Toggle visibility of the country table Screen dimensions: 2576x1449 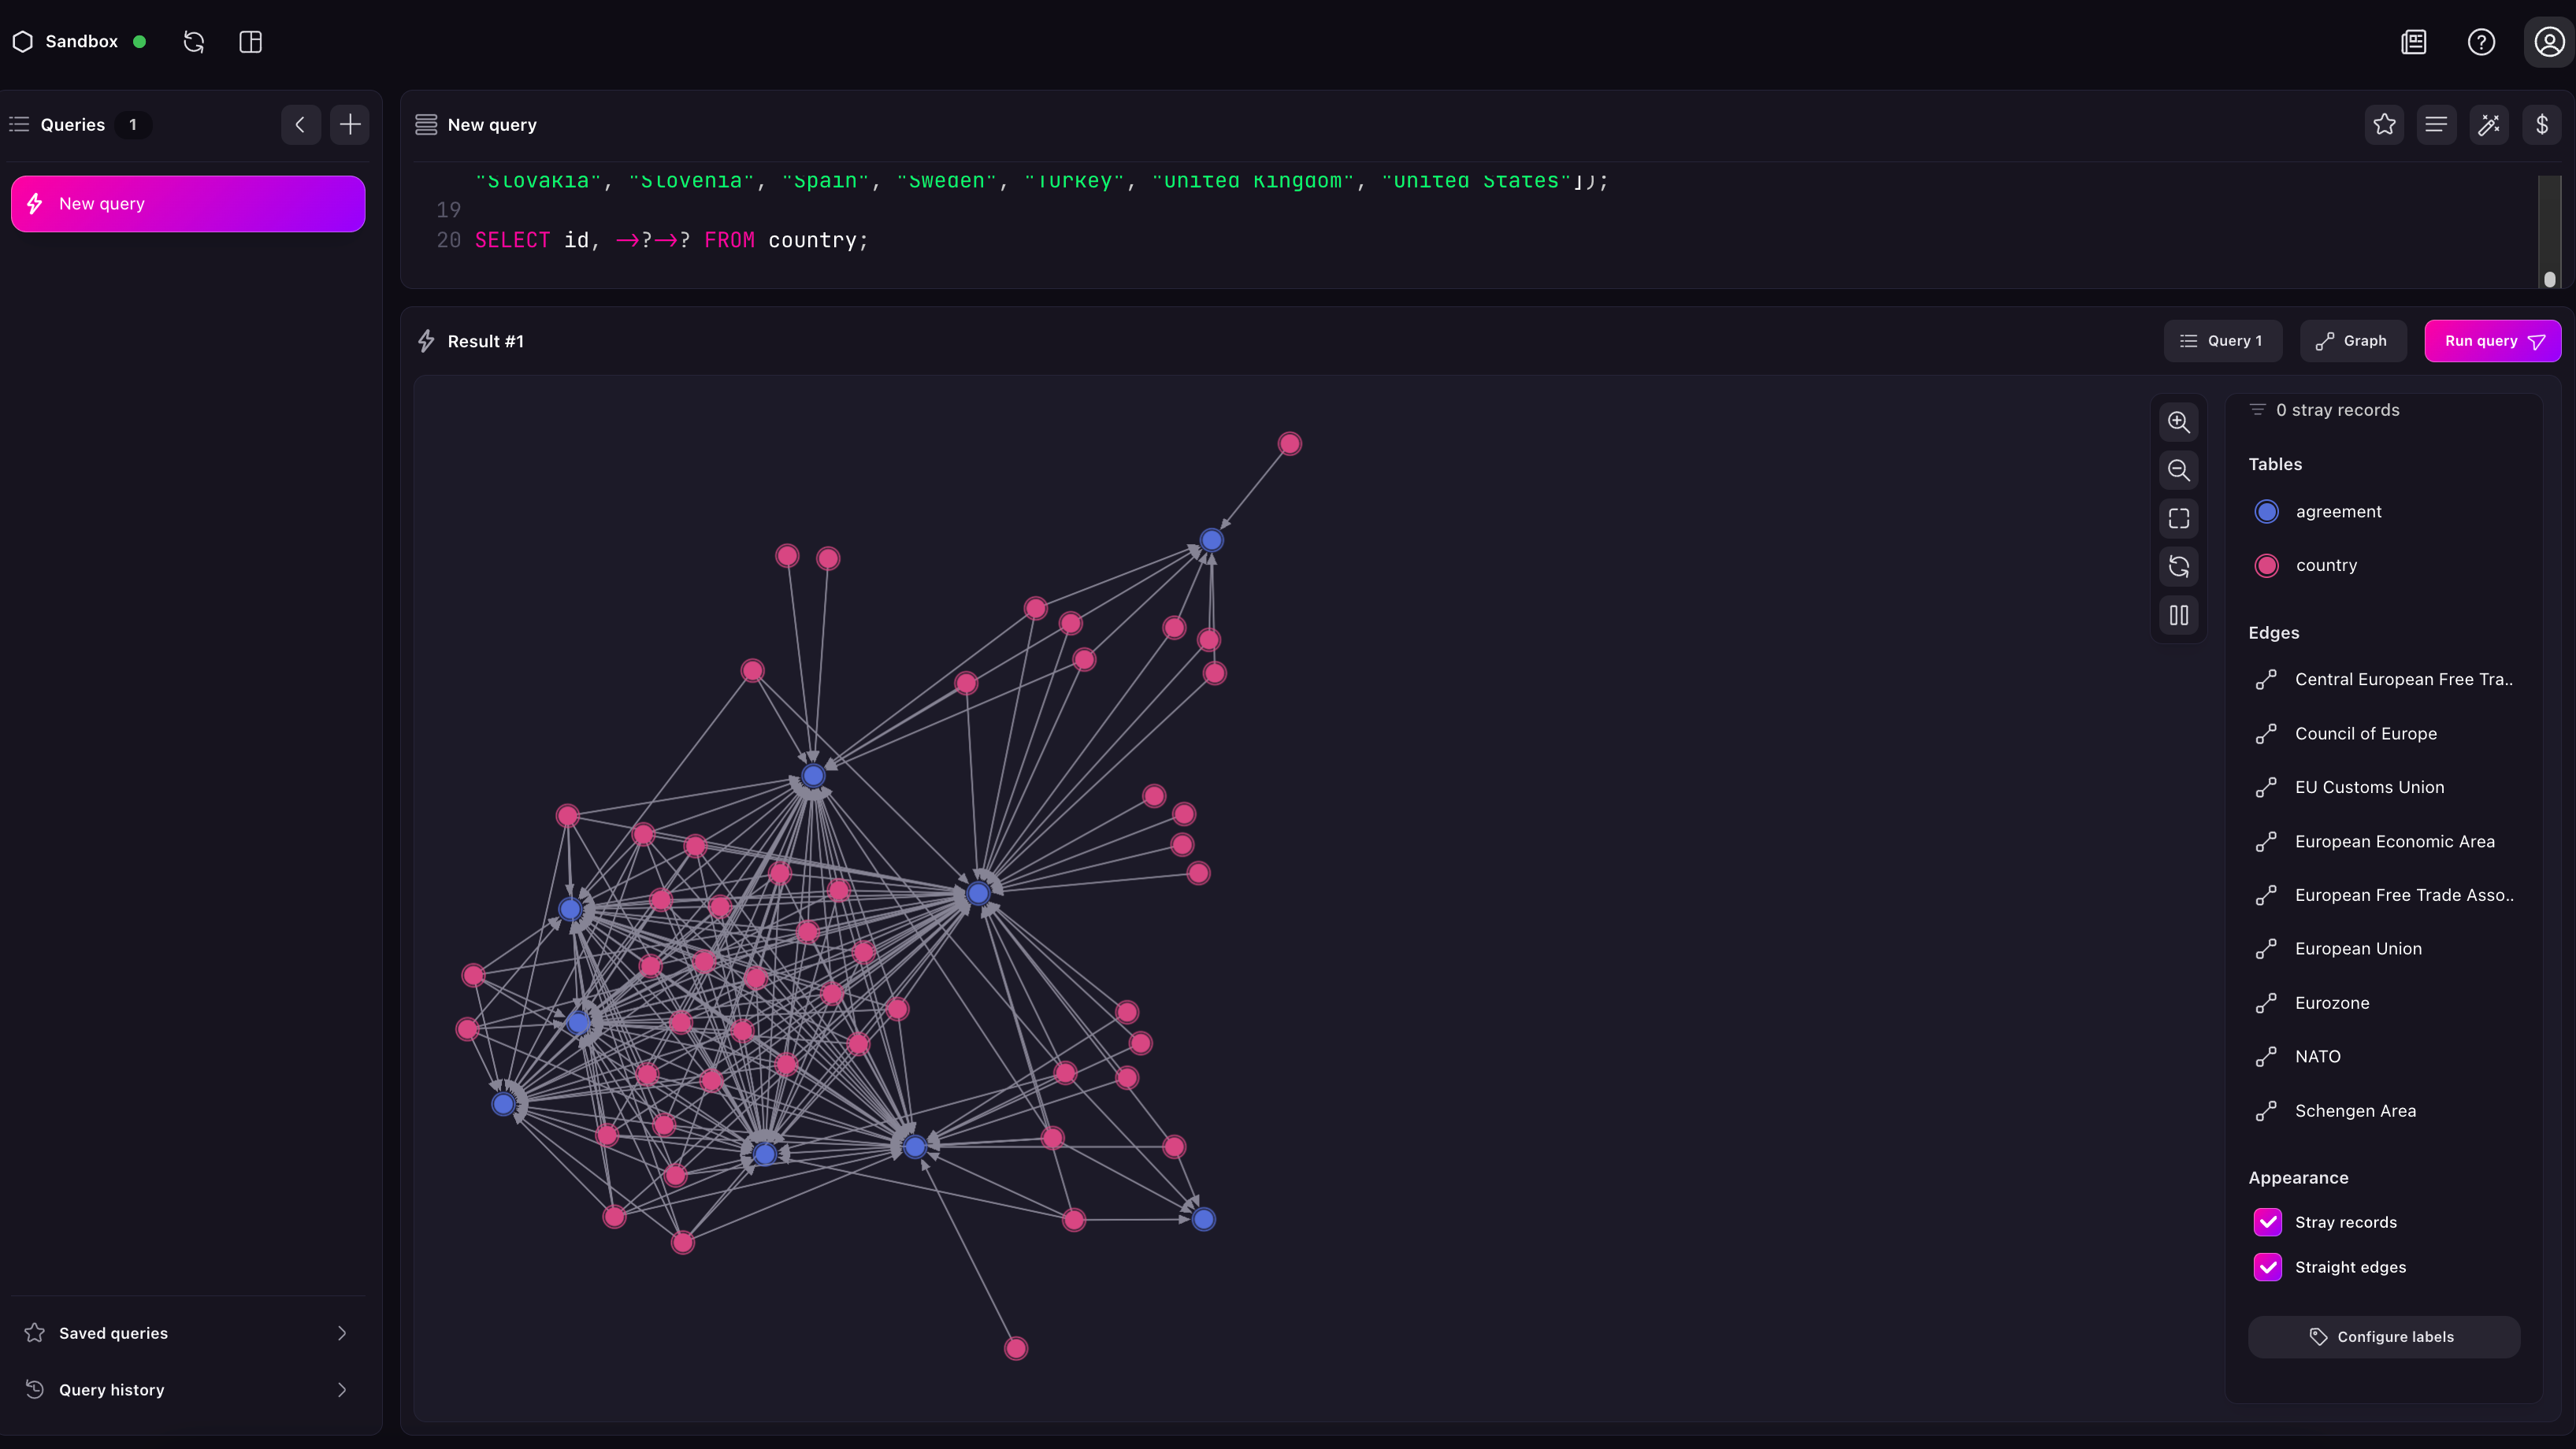(2267, 565)
